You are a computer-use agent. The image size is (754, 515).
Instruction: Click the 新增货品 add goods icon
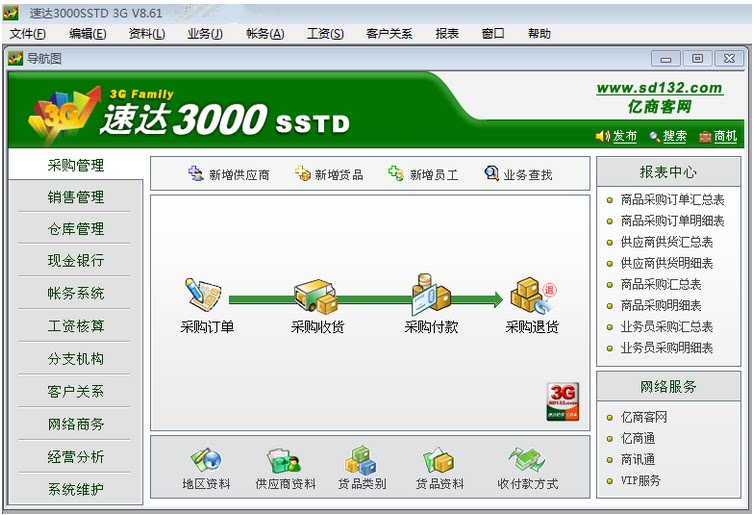click(x=302, y=174)
